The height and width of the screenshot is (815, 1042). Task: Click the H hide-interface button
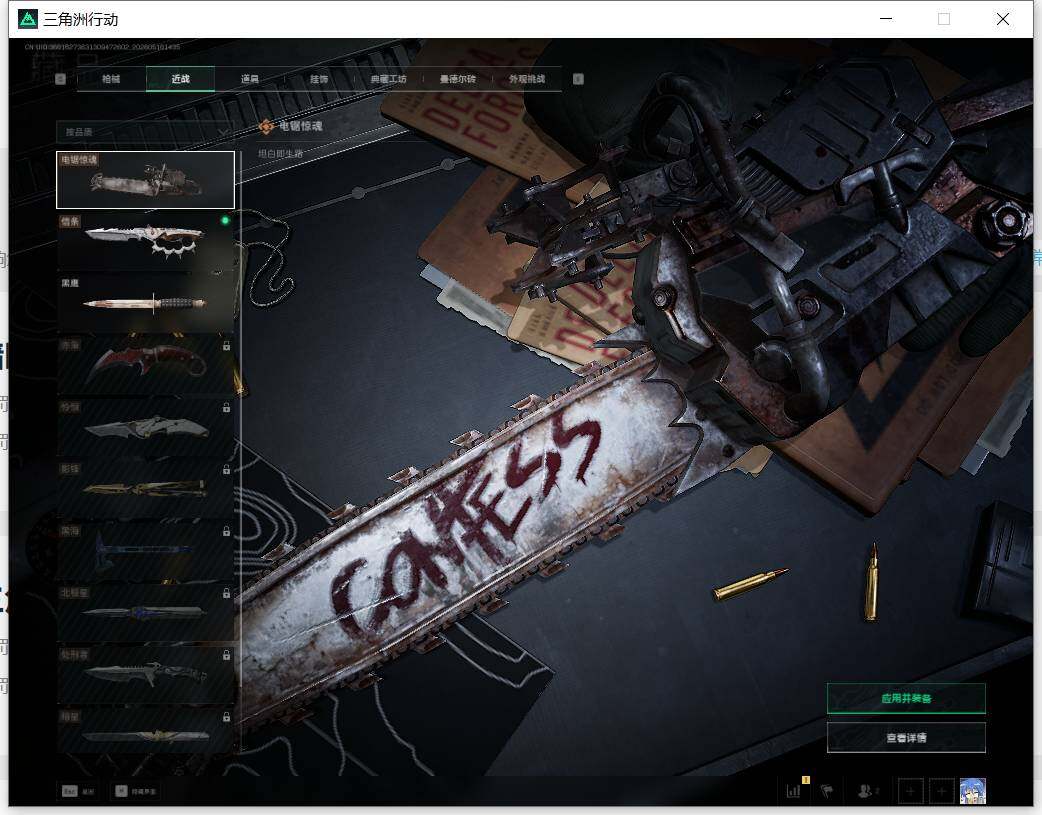(x=136, y=791)
